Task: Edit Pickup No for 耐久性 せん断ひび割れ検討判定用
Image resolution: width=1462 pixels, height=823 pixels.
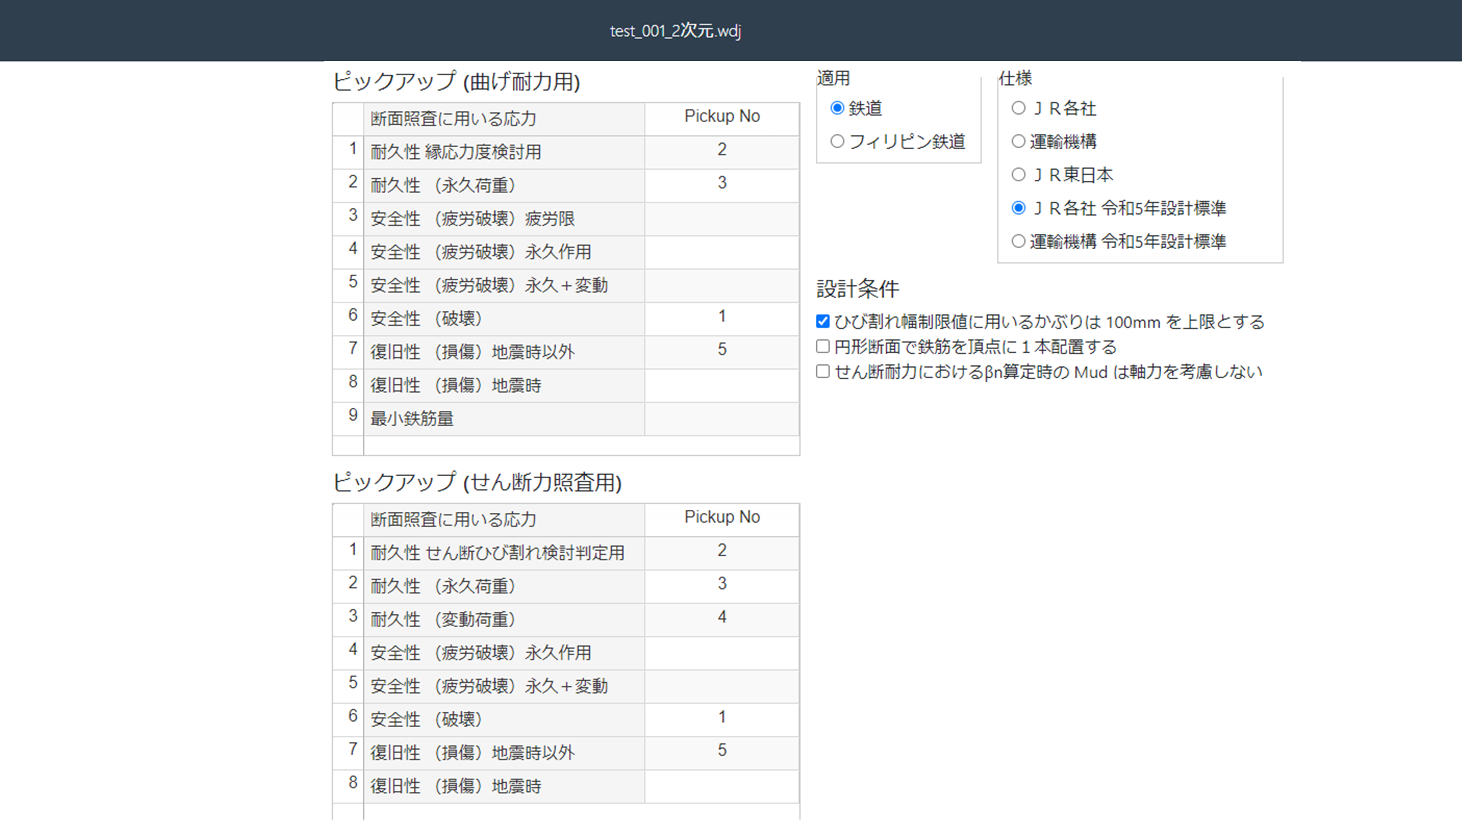Action: coord(722,553)
